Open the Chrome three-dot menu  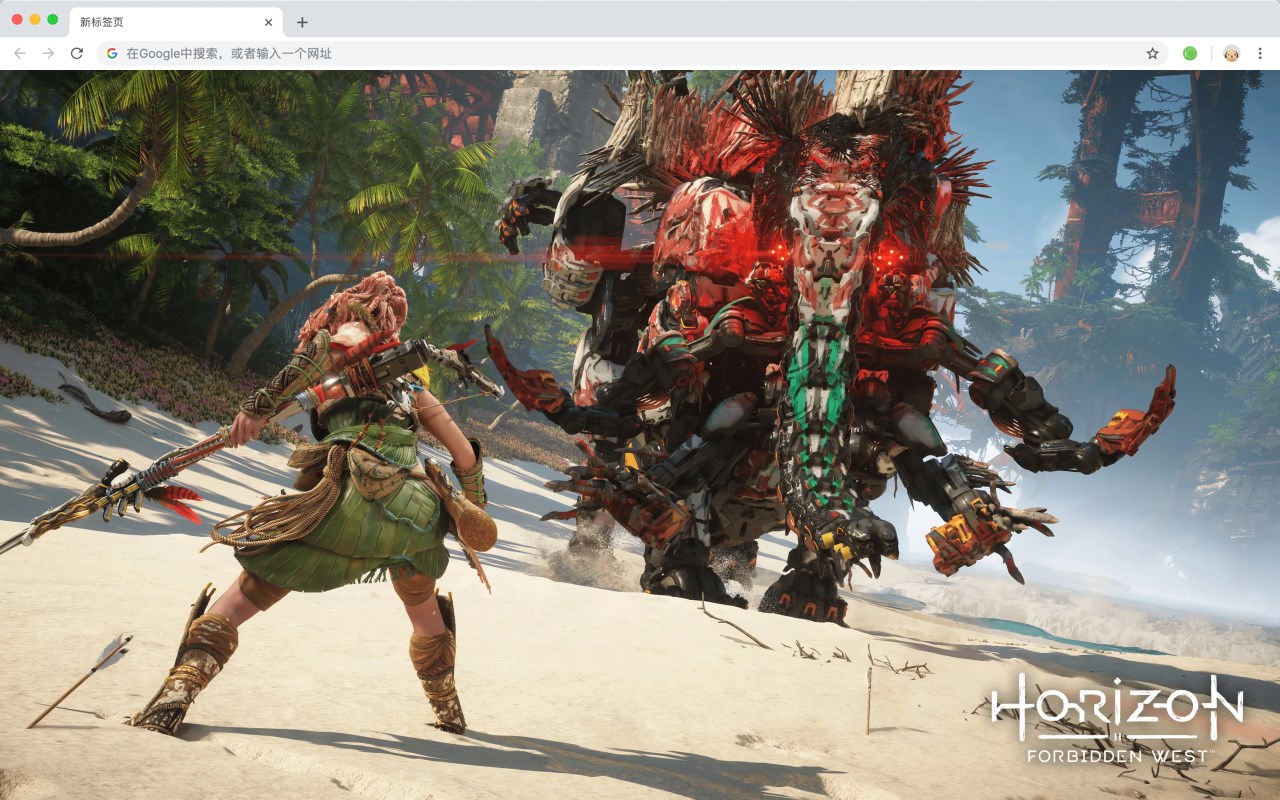(1261, 53)
